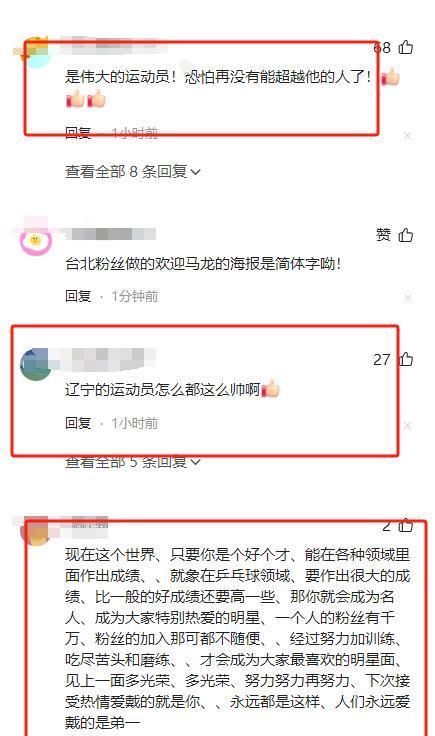Dismiss the great athlete comment with X
This screenshot has width=435, height=736.
407,136
